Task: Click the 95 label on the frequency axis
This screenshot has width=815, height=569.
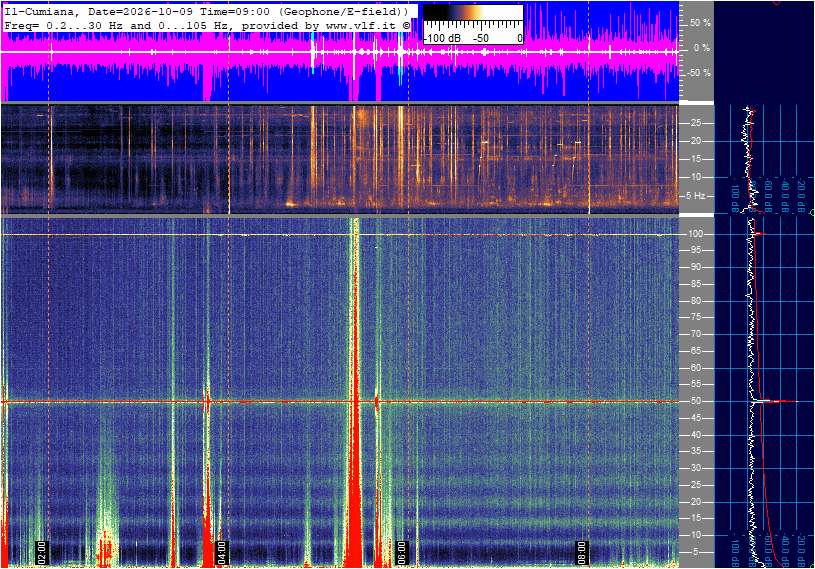Action: pyautogui.click(x=695, y=250)
